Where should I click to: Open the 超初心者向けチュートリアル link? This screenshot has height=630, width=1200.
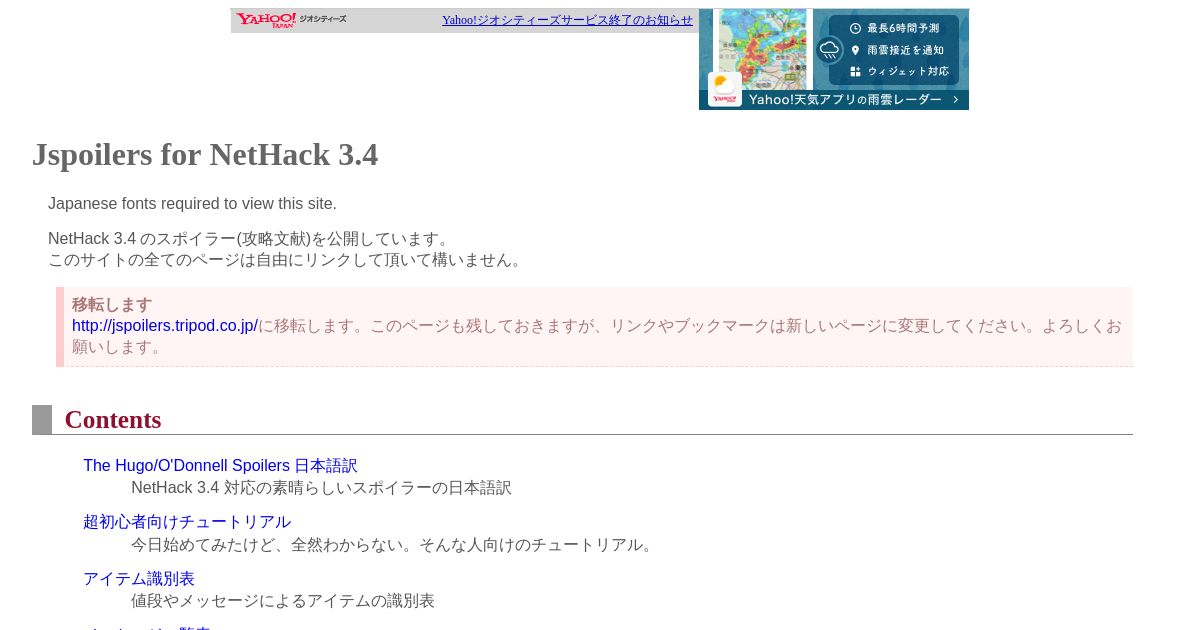187,522
